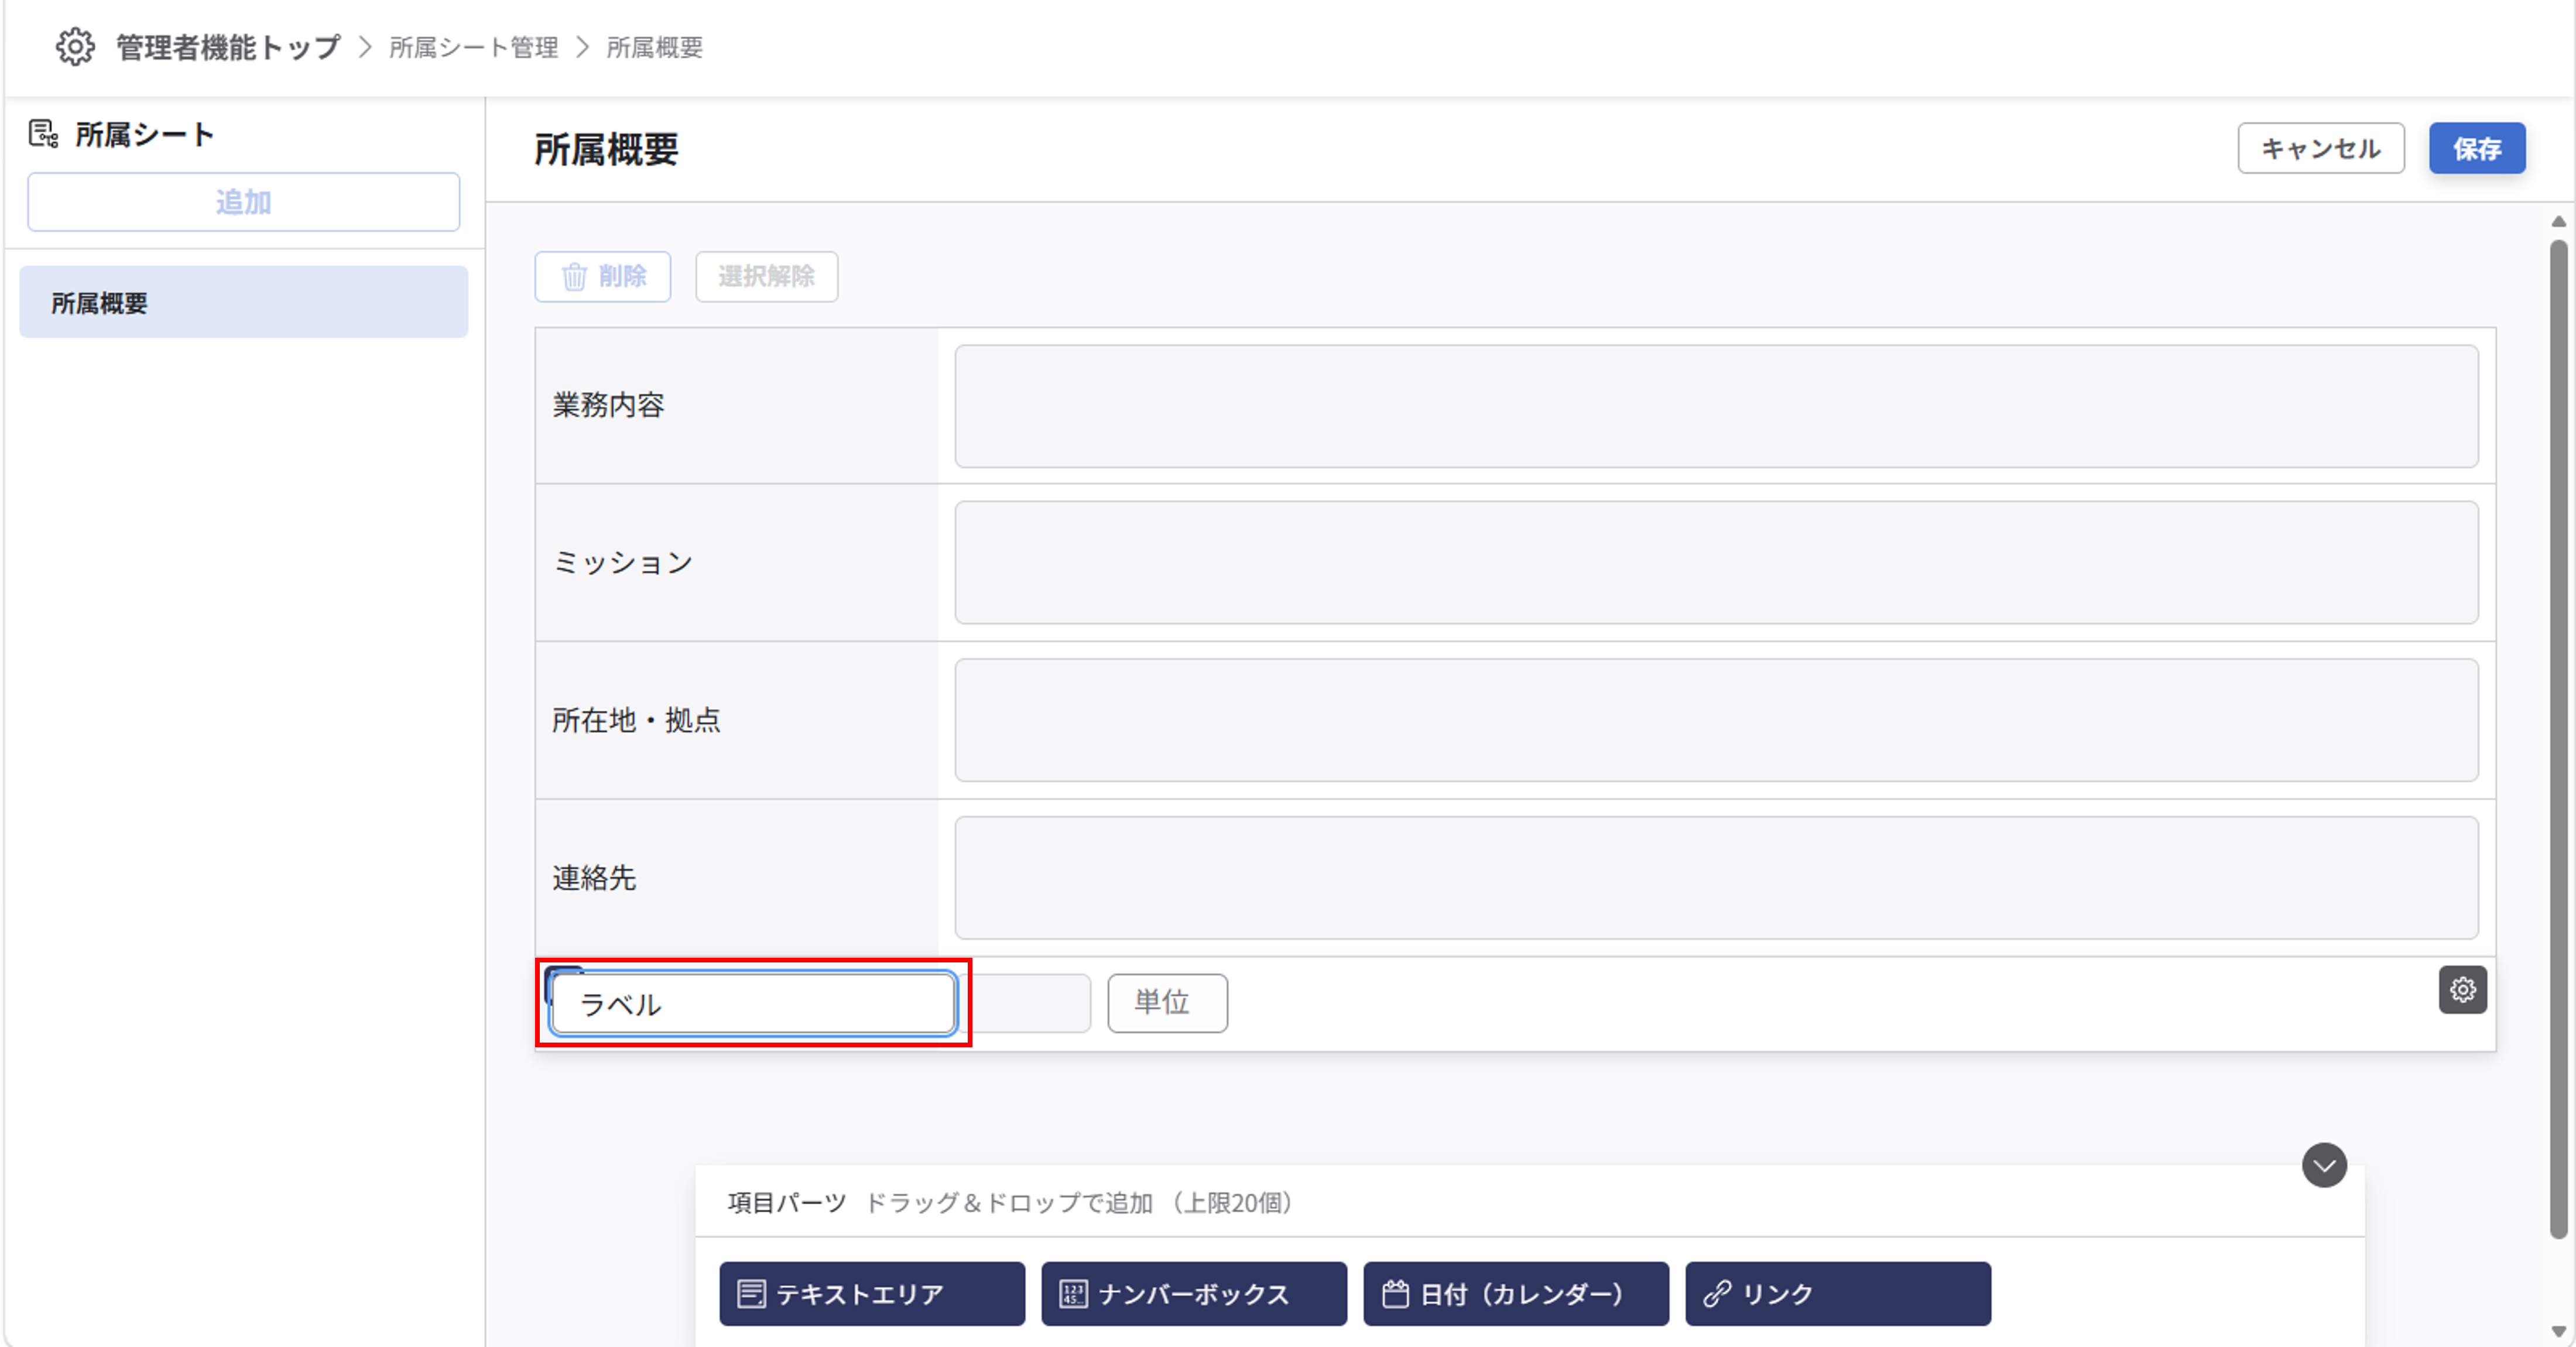This screenshot has height=1347, width=2576.
Task: Open settings gear for the new item row
Action: click(2462, 990)
